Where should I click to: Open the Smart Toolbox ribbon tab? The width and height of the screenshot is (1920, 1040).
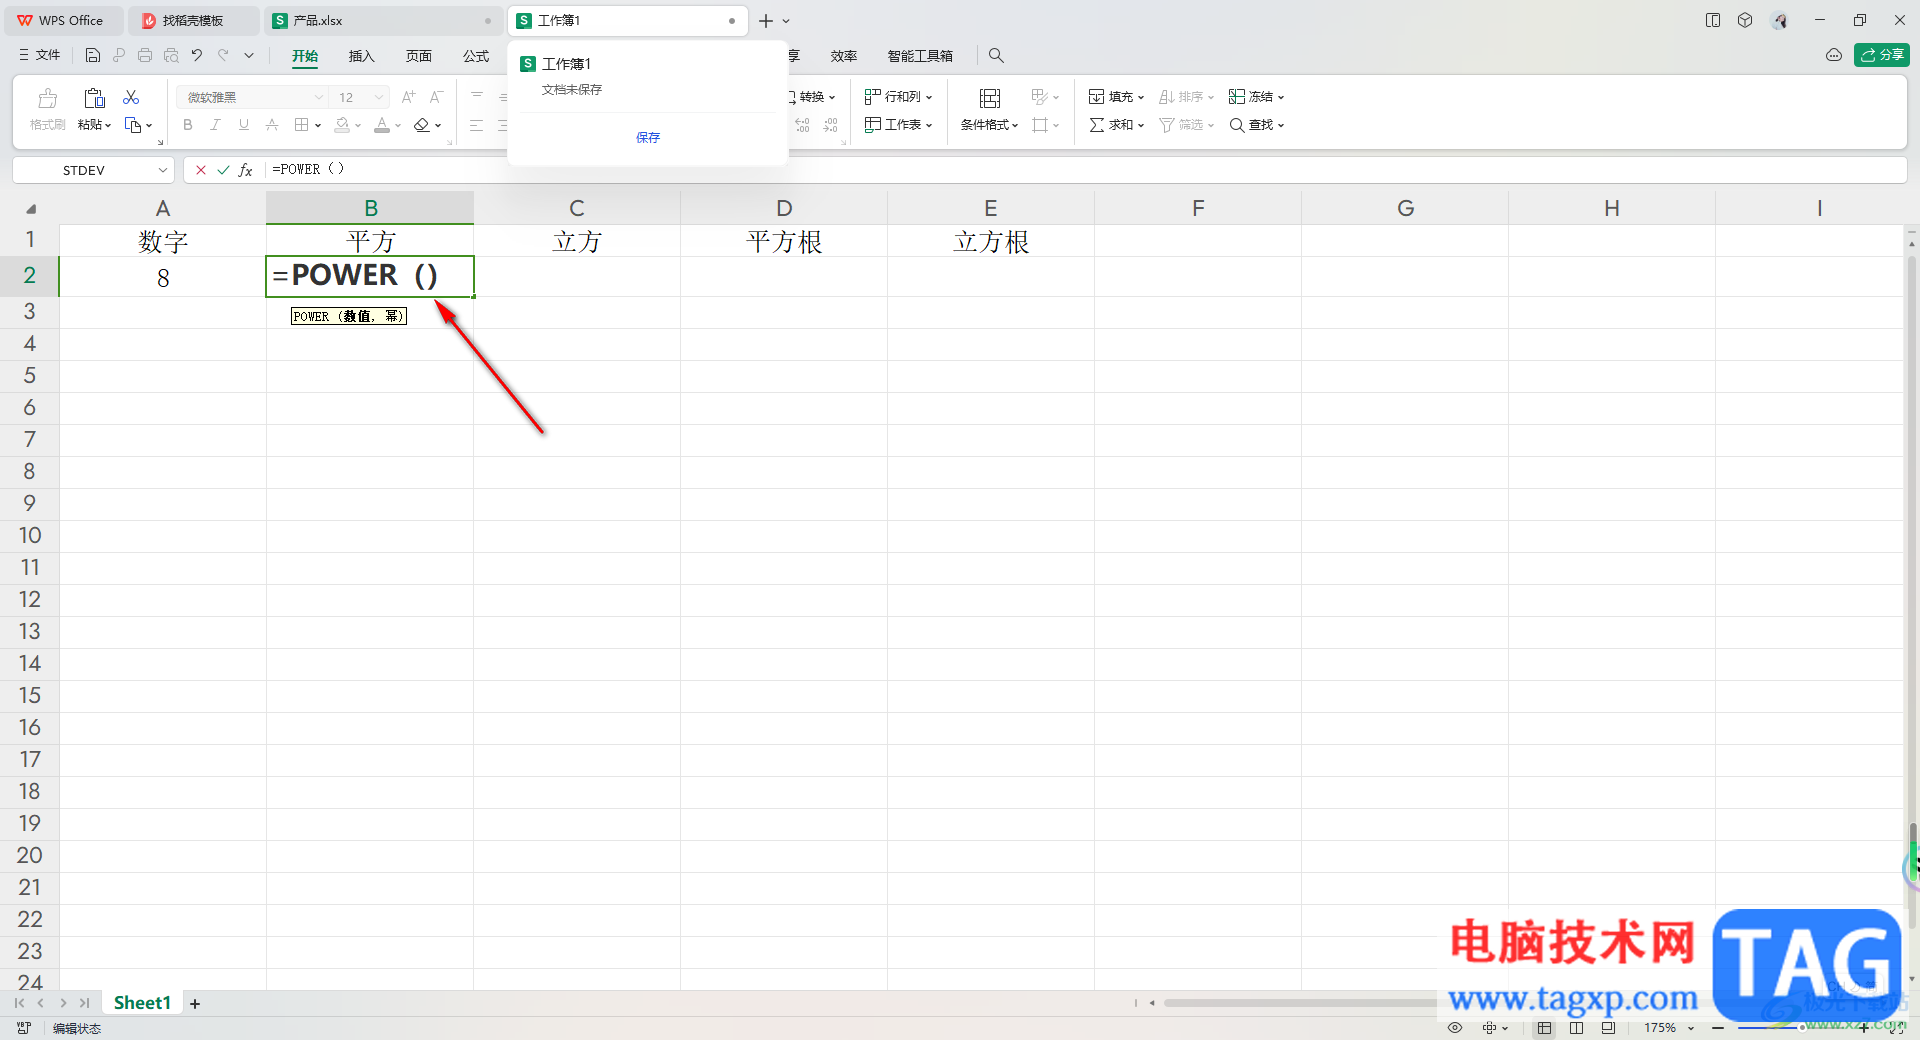tap(920, 56)
